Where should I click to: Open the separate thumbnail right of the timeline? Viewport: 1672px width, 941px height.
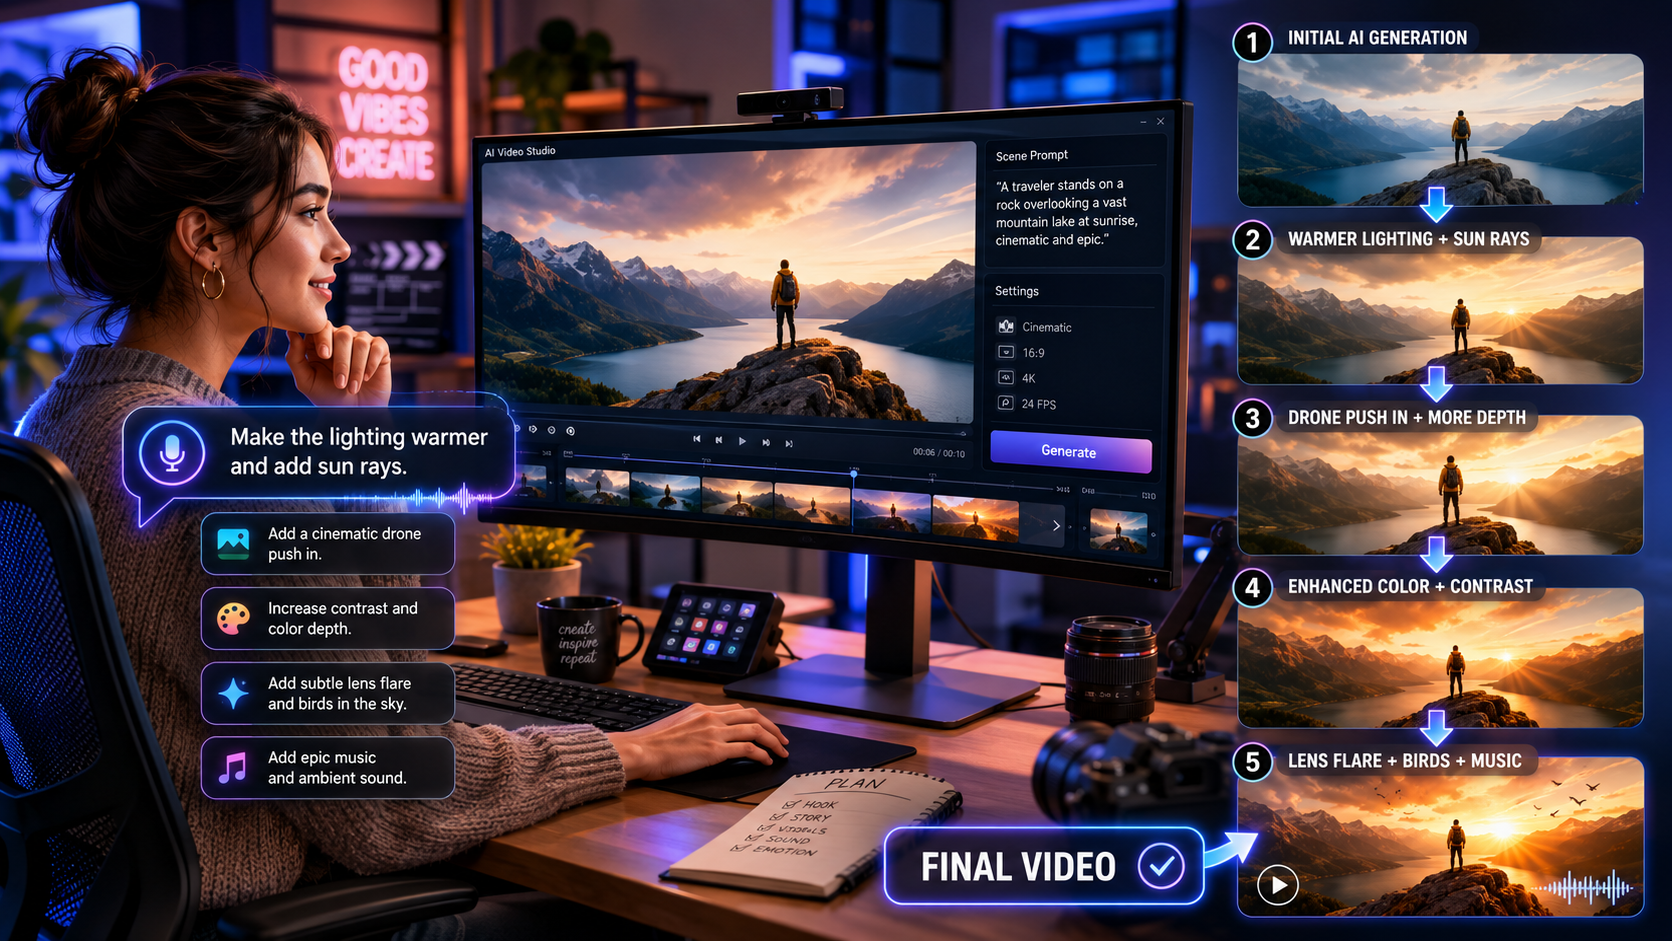1118,530
